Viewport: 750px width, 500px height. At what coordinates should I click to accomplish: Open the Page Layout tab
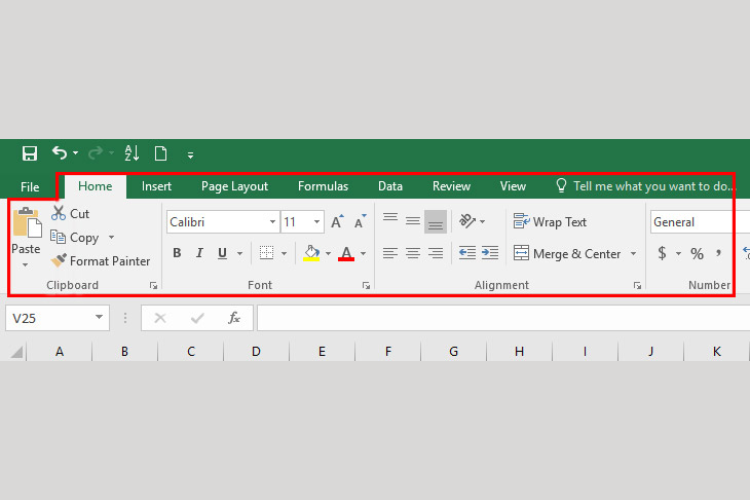pyautogui.click(x=234, y=186)
